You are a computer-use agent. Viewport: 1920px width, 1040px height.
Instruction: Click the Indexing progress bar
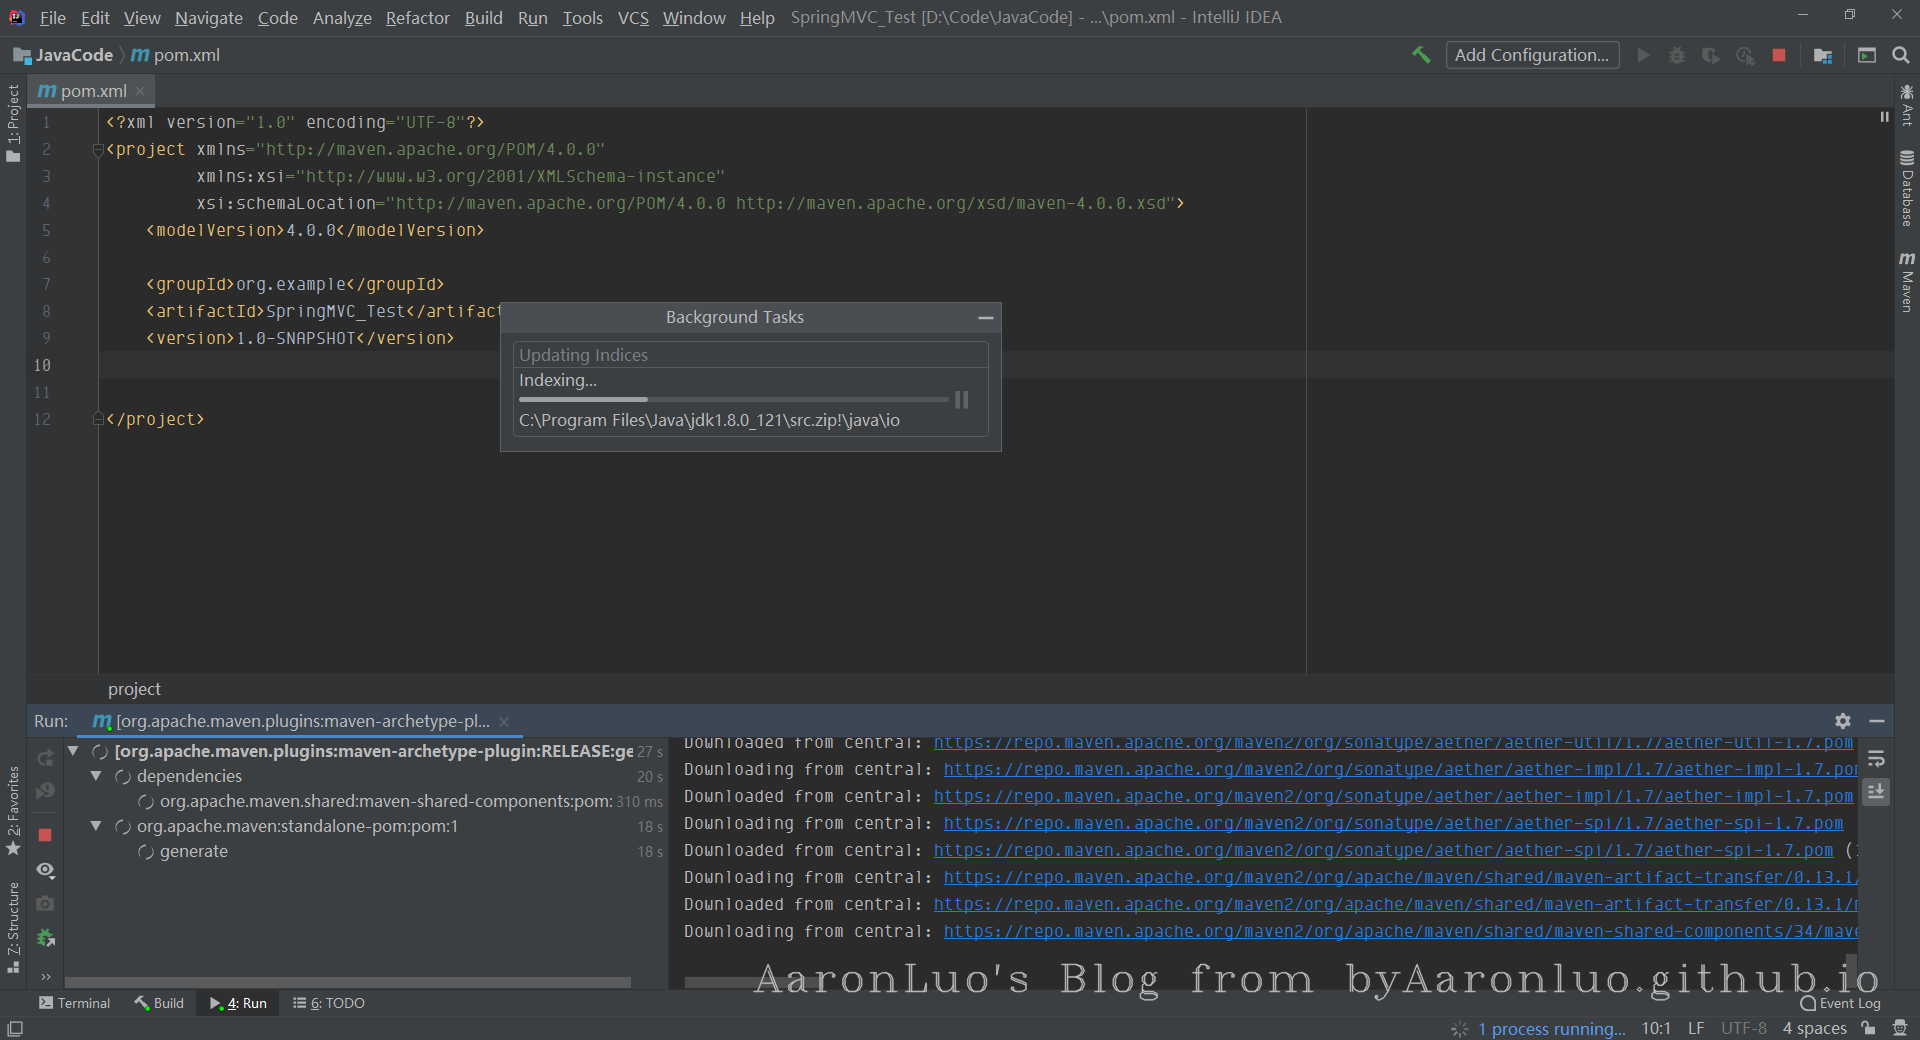point(733,399)
